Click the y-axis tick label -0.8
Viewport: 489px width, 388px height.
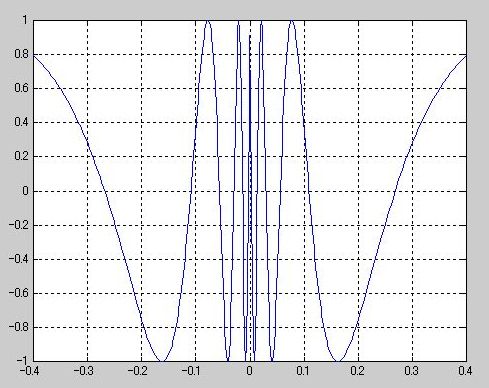[19, 327]
